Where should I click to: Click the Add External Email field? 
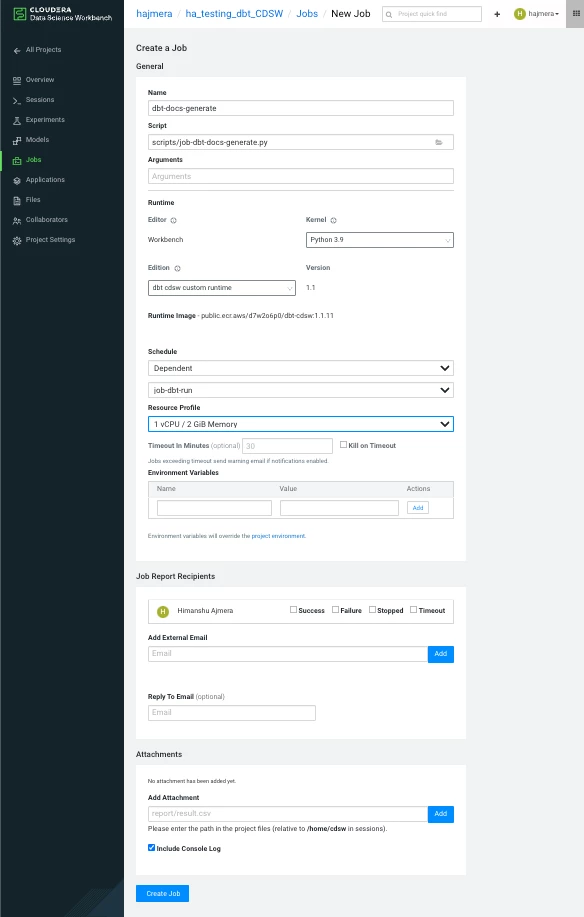(x=288, y=654)
